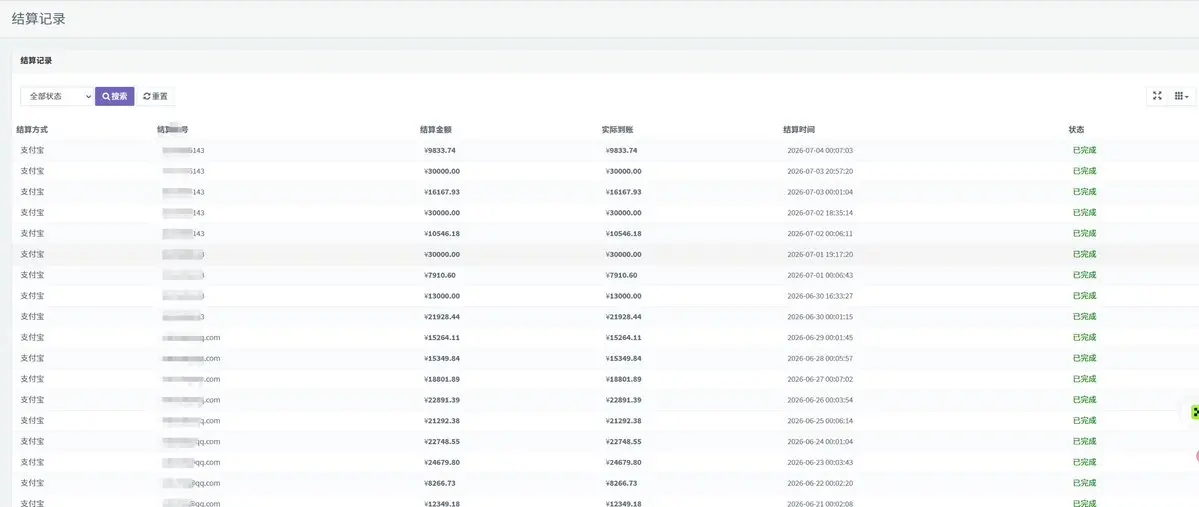Toggle fullscreen table view icon

[1157, 96]
